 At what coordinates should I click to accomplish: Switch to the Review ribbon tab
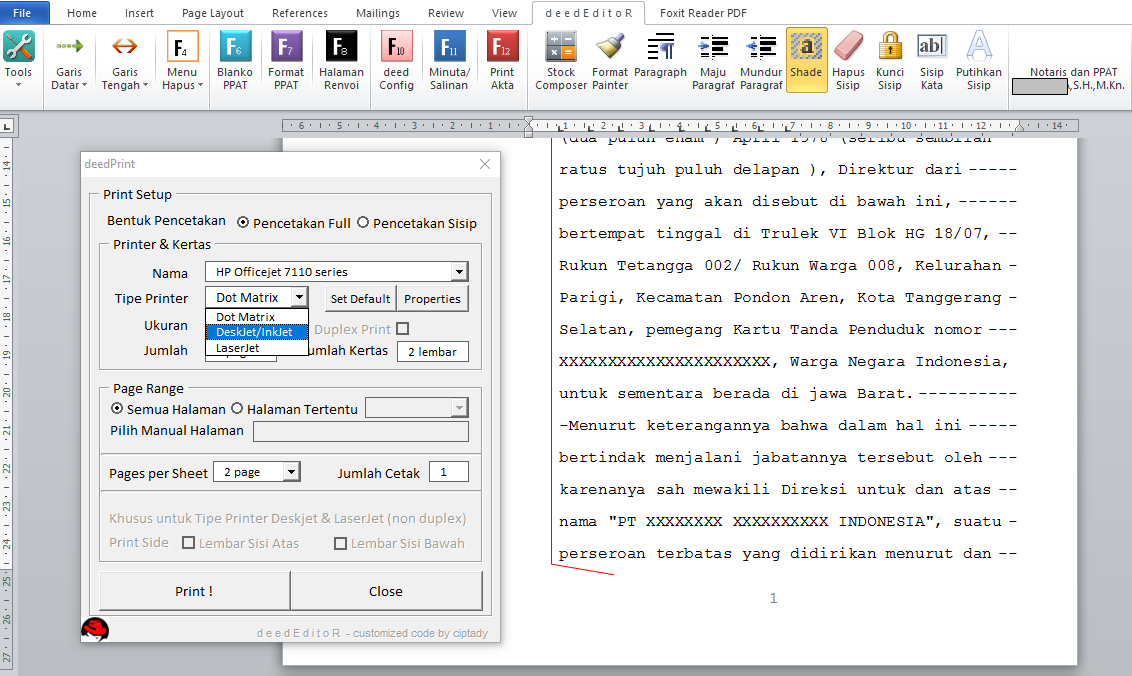445,13
